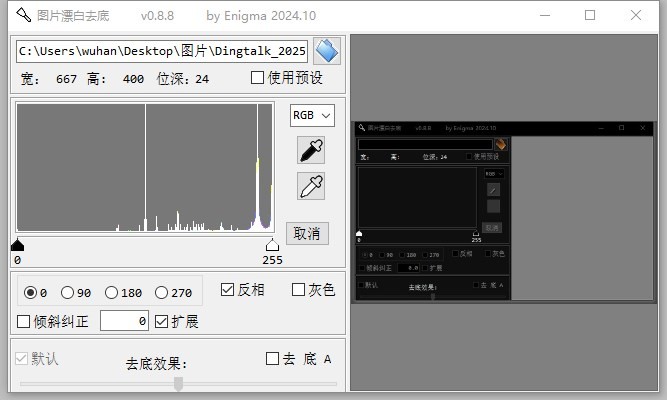Click the image file path field
This screenshot has width=667, height=400.
pos(162,51)
